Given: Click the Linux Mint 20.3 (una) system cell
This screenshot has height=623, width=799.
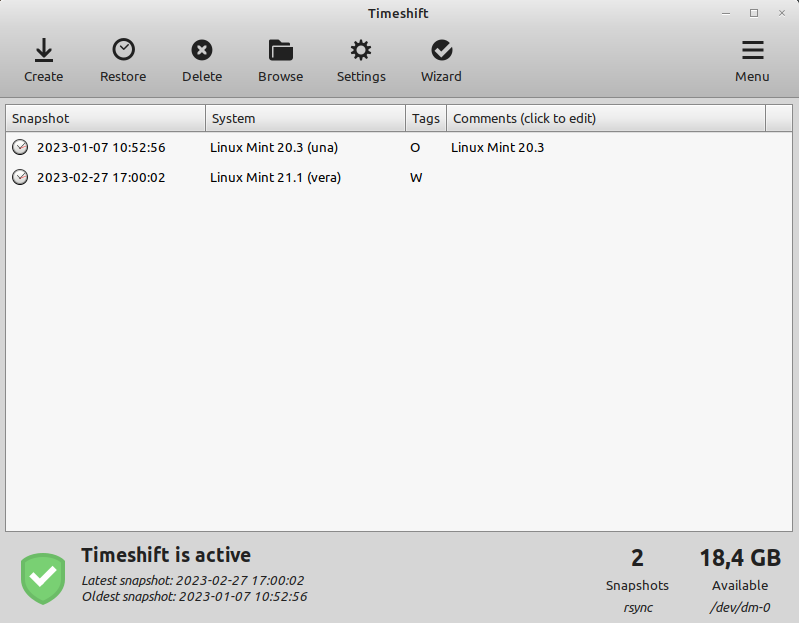Looking at the screenshot, I should click(x=274, y=147).
